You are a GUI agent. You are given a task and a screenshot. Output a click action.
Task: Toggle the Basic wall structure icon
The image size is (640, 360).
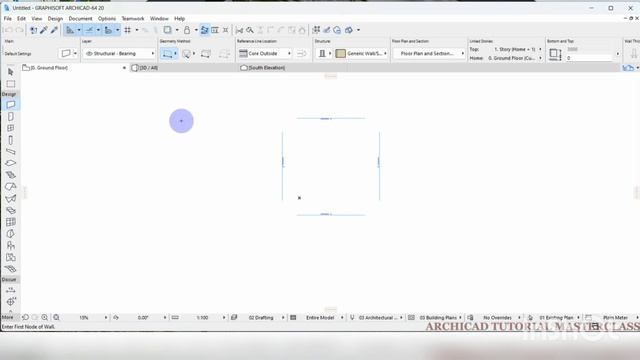tap(322, 53)
